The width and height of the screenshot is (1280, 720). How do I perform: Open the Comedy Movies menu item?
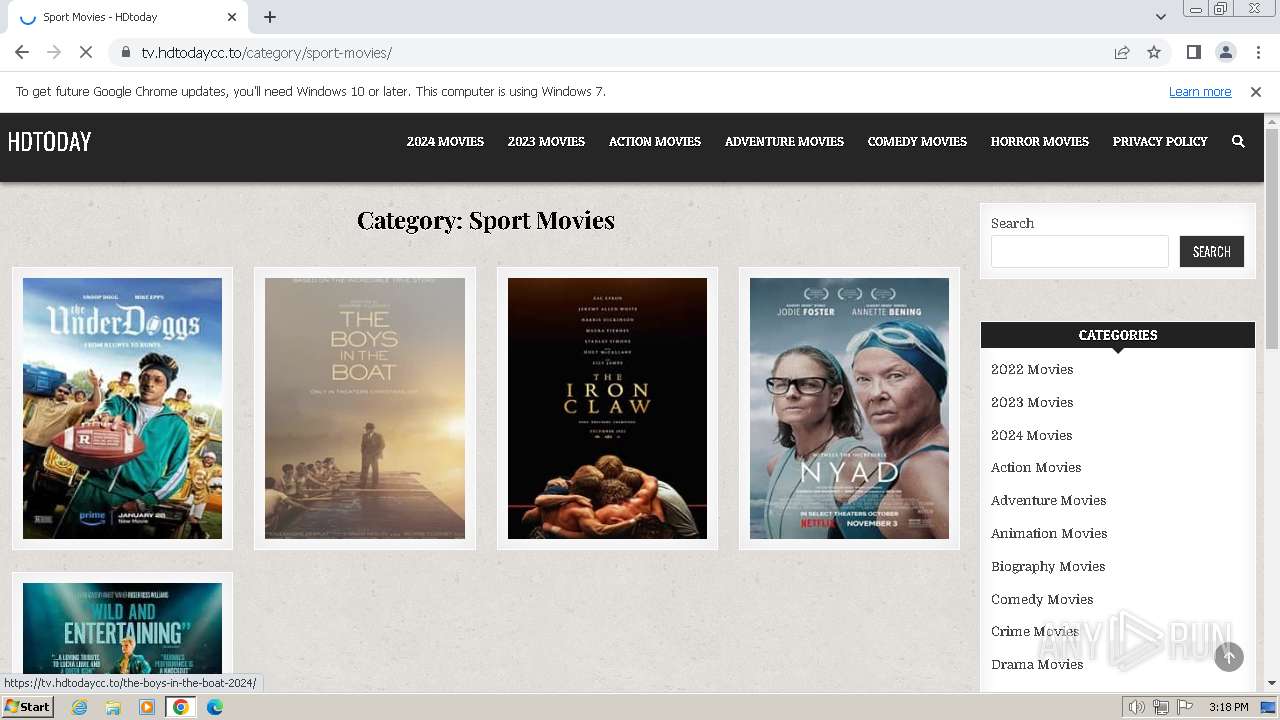pos(917,142)
